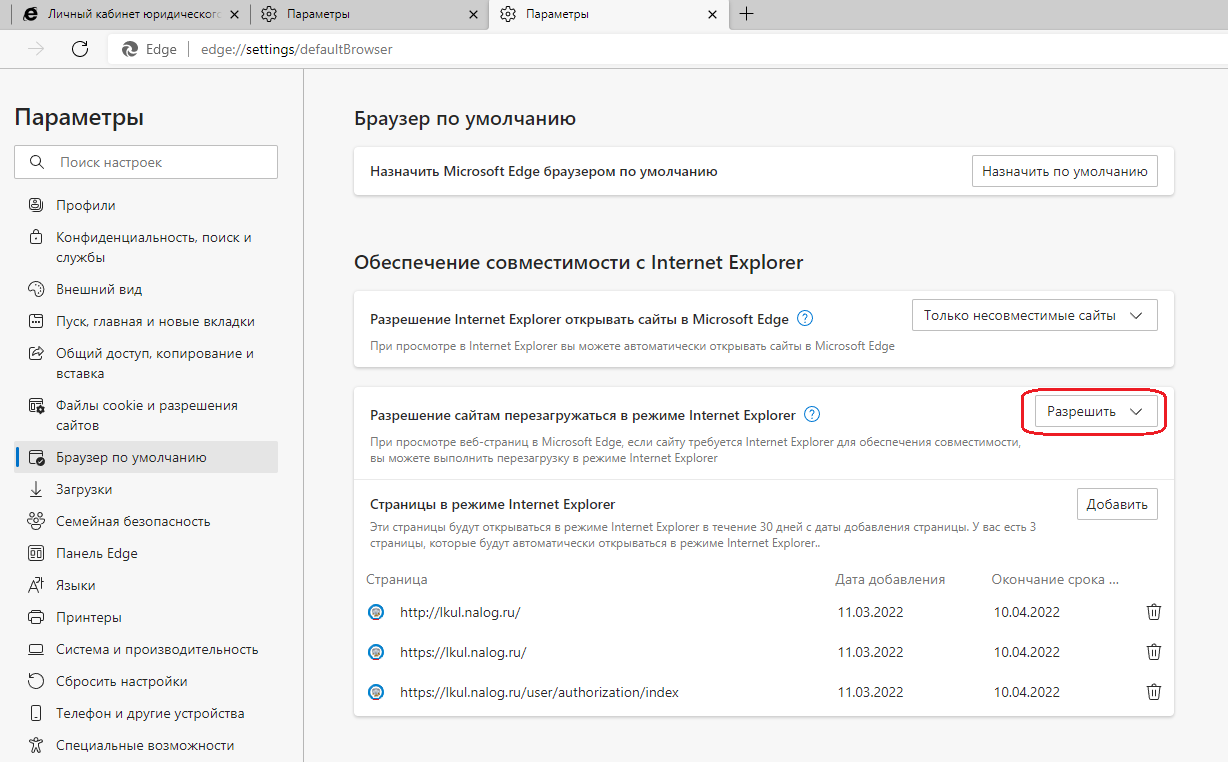The image size is (1228, 762).
Task: Open Семейная безопасность section
Action: (146, 521)
